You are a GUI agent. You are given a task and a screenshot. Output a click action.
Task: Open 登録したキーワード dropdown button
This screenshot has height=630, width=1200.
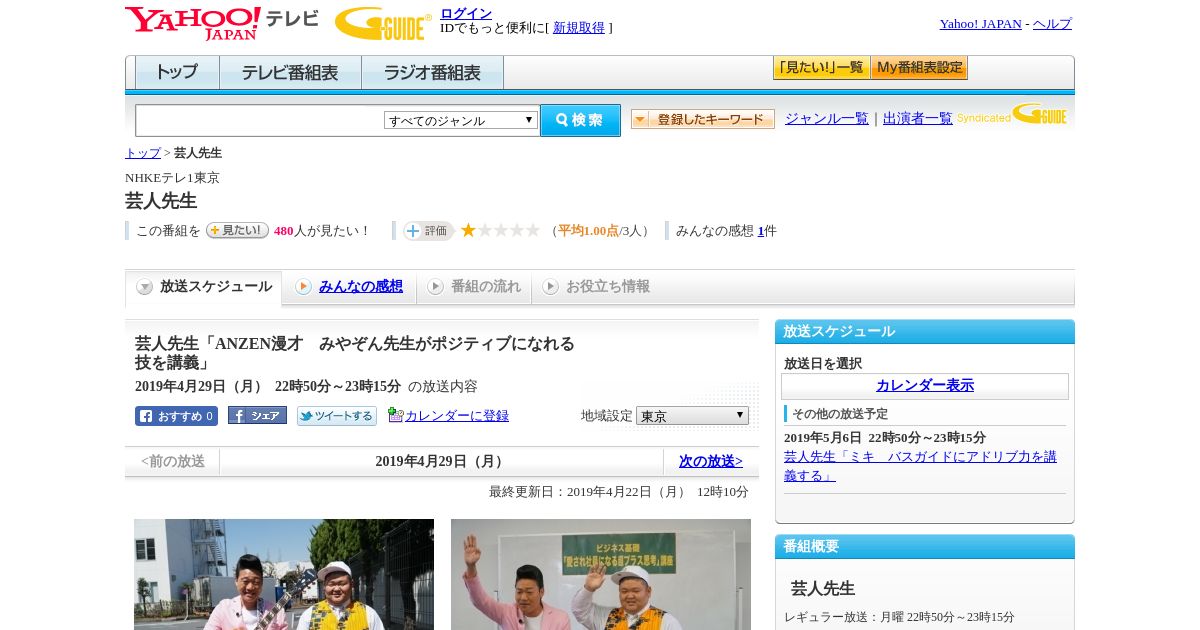[703, 119]
